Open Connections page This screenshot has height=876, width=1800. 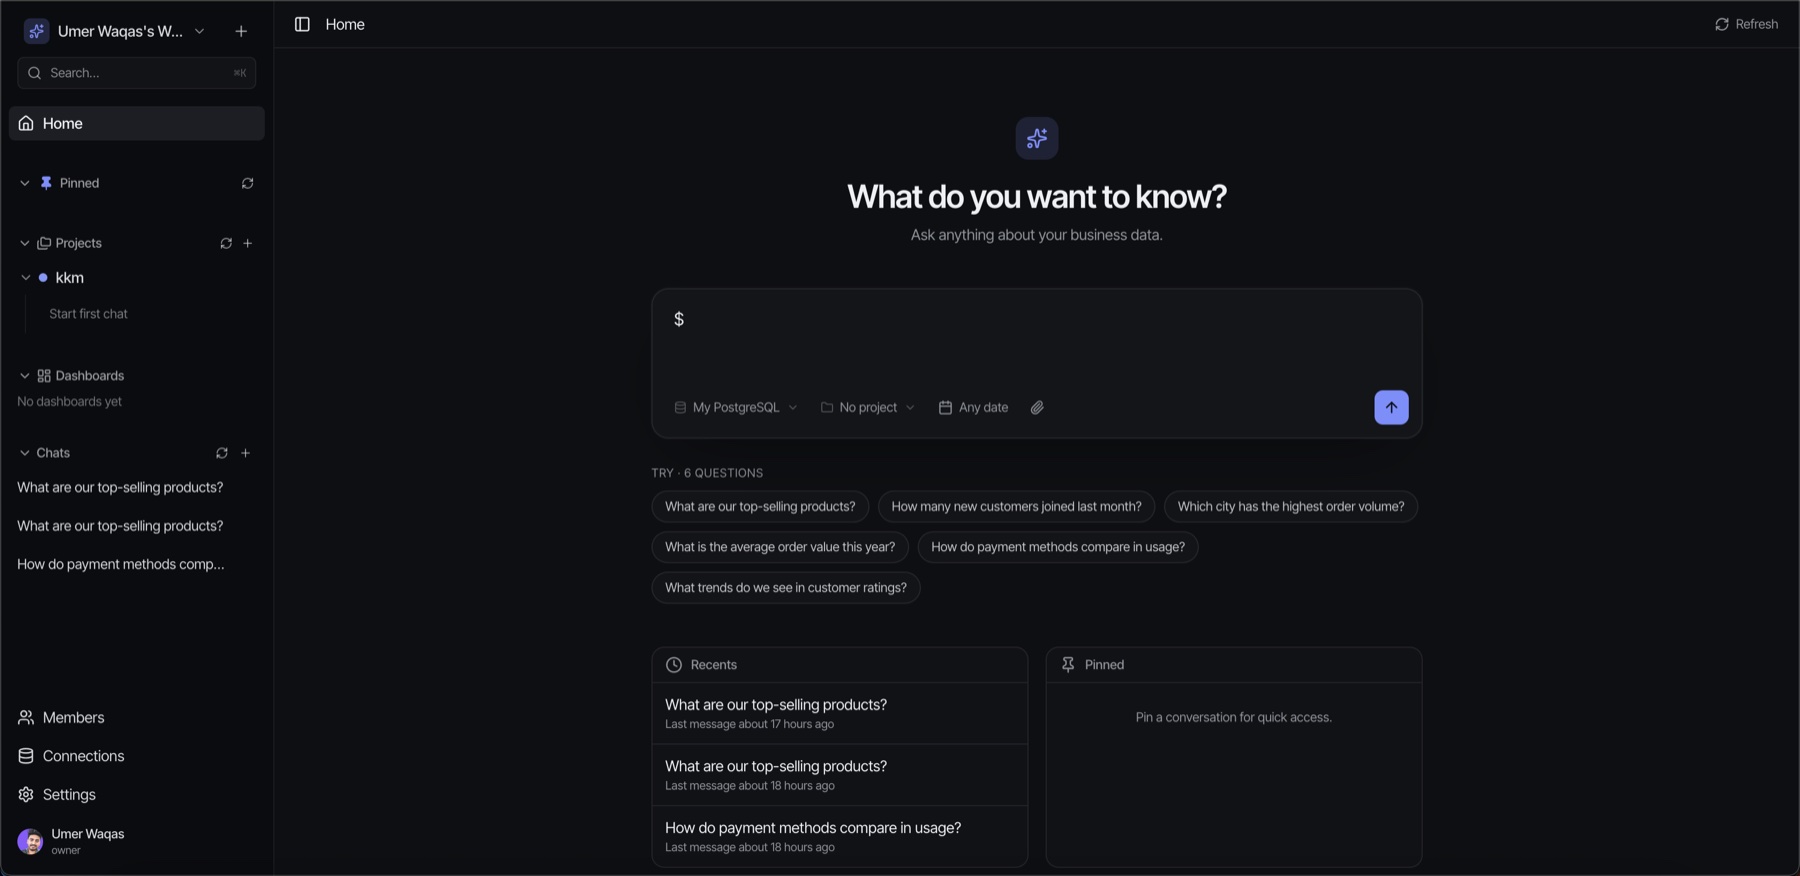pos(83,756)
